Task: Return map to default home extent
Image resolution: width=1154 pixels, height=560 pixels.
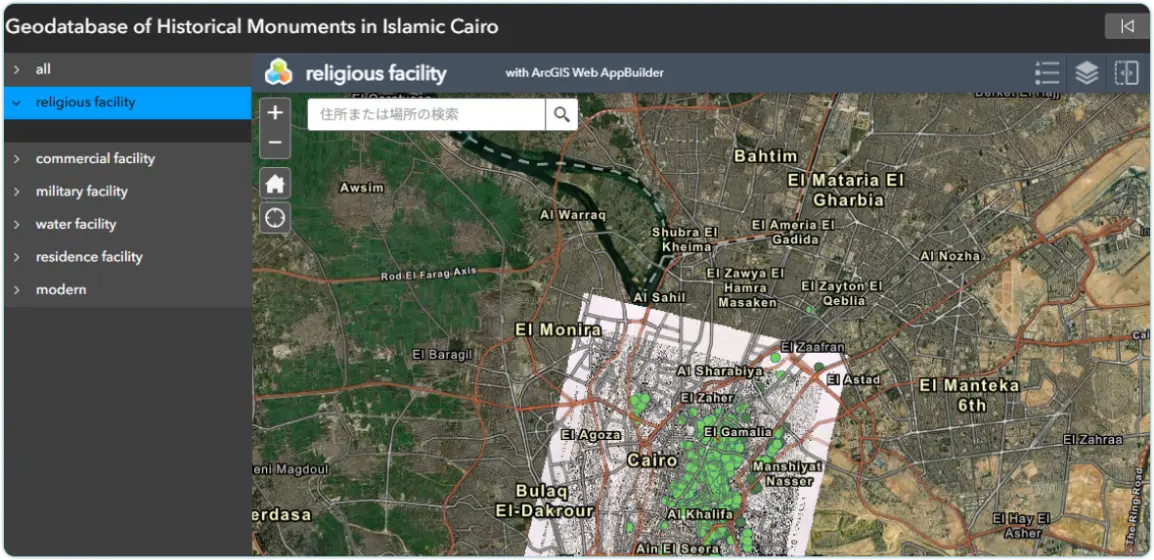Action: coord(275,184)
